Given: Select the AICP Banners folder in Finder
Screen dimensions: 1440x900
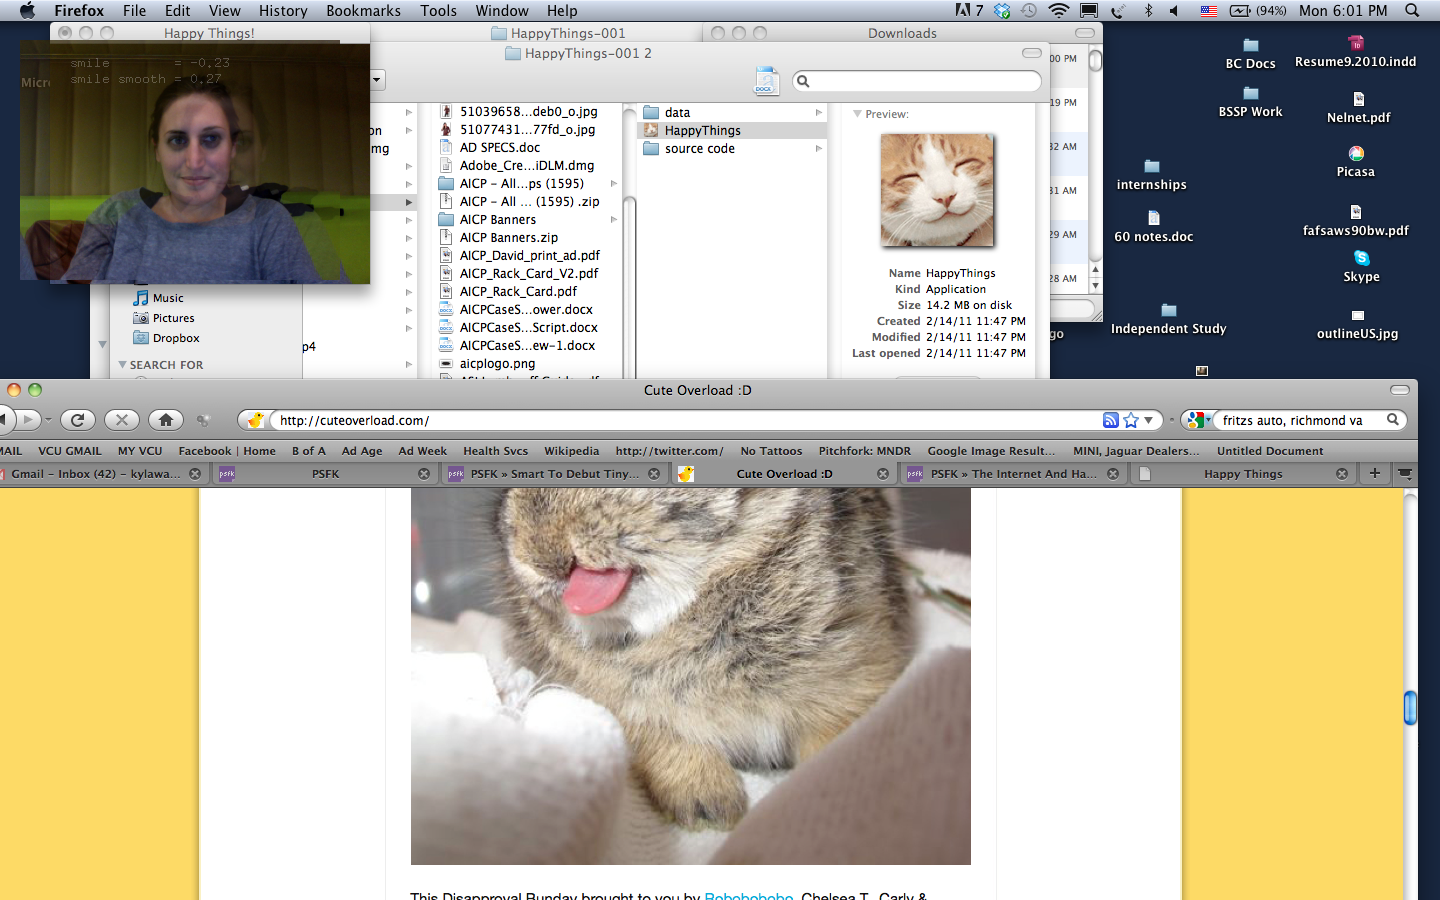Looking at the screenshot, I should (498, 220).
